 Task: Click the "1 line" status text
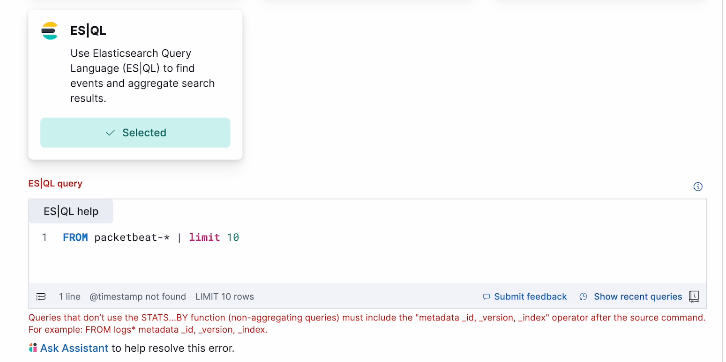pos(69,297)
